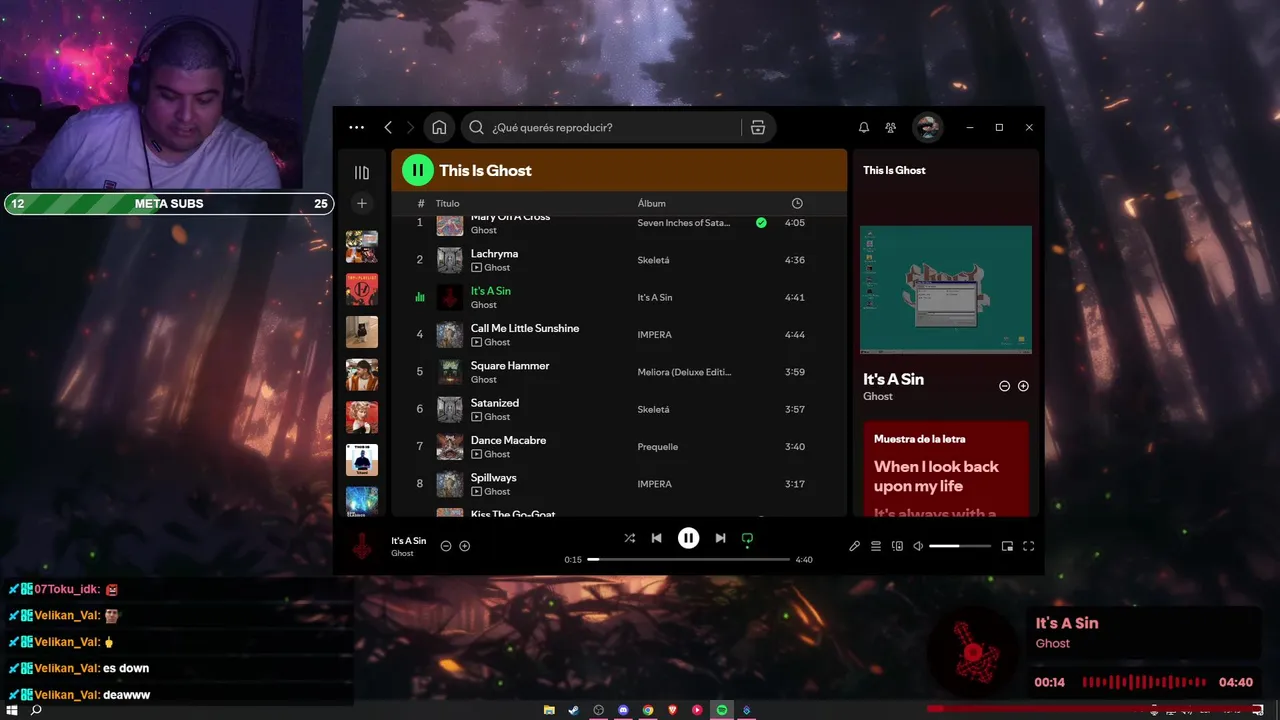This screenshot has width=1280, height=720.
Task: Switch to Google Chrome in the taskbar
Action: pyautogui.click(x=648, y=710)
